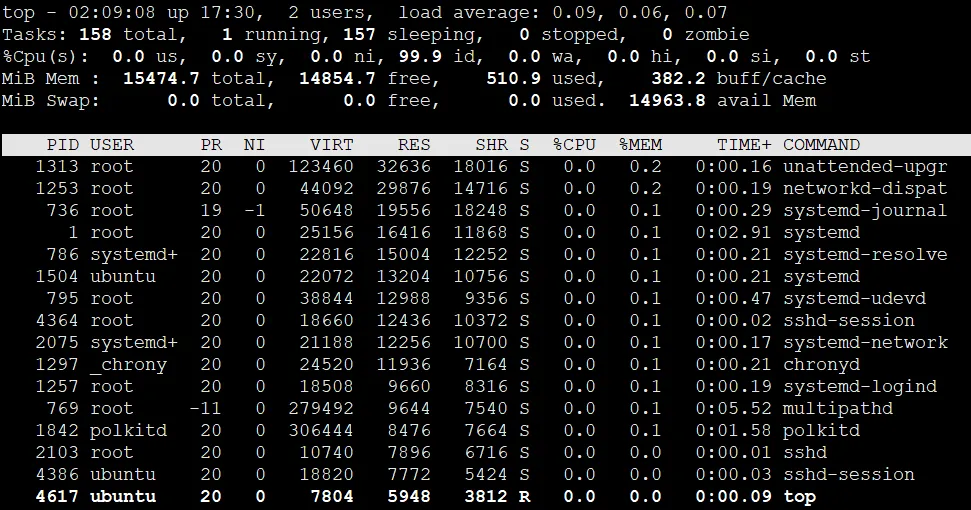Click the -11 priority of multipathd
The height and width of the screenshot is (510, 971).
coord(206,409)
